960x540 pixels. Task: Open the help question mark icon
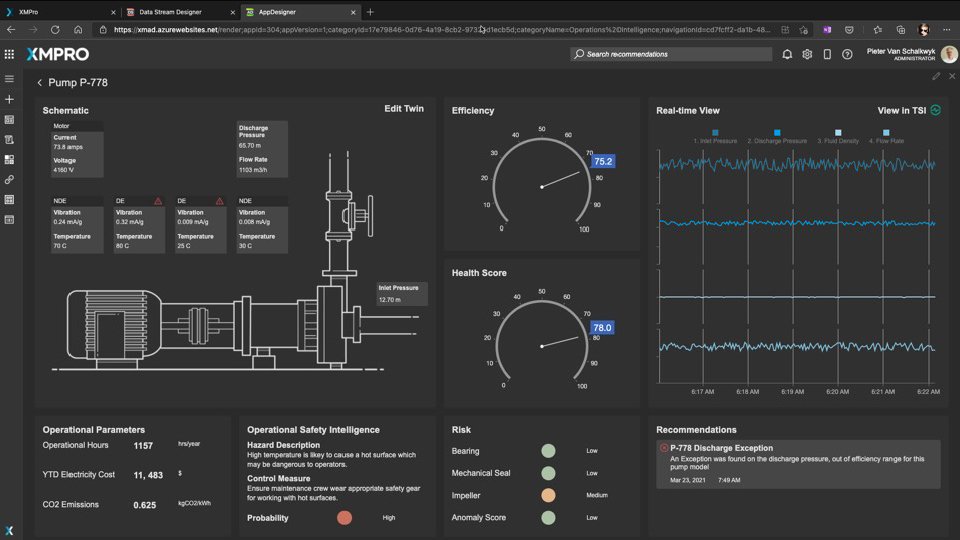[x=847, y=54]
